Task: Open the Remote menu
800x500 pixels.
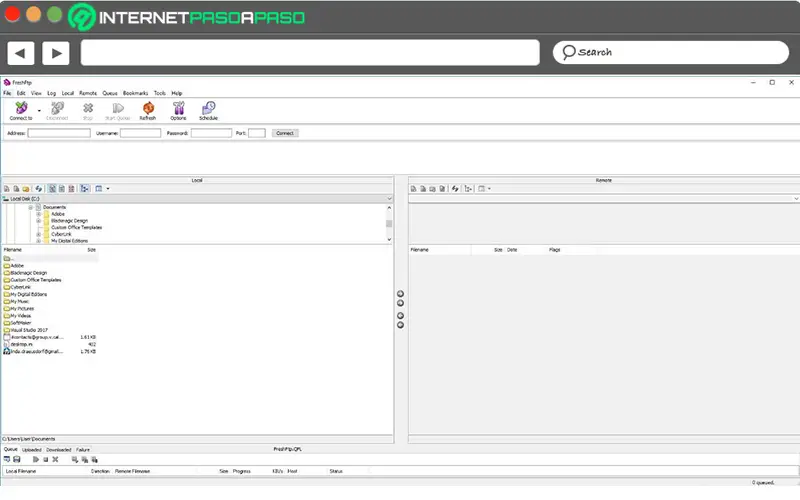Action: pyautogui.click(x=88, y=93)
